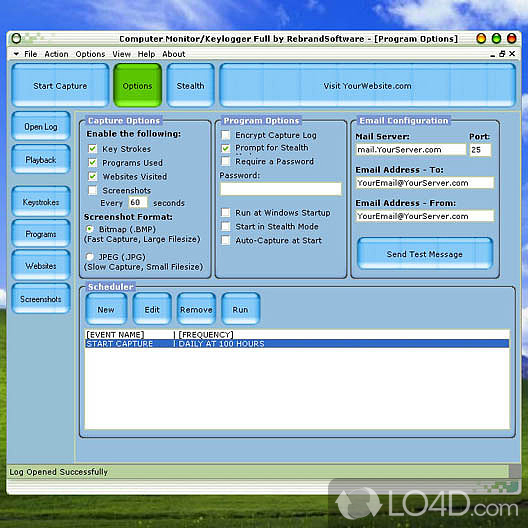Show the Screenshots log view in the sidebar

(41, 299)
